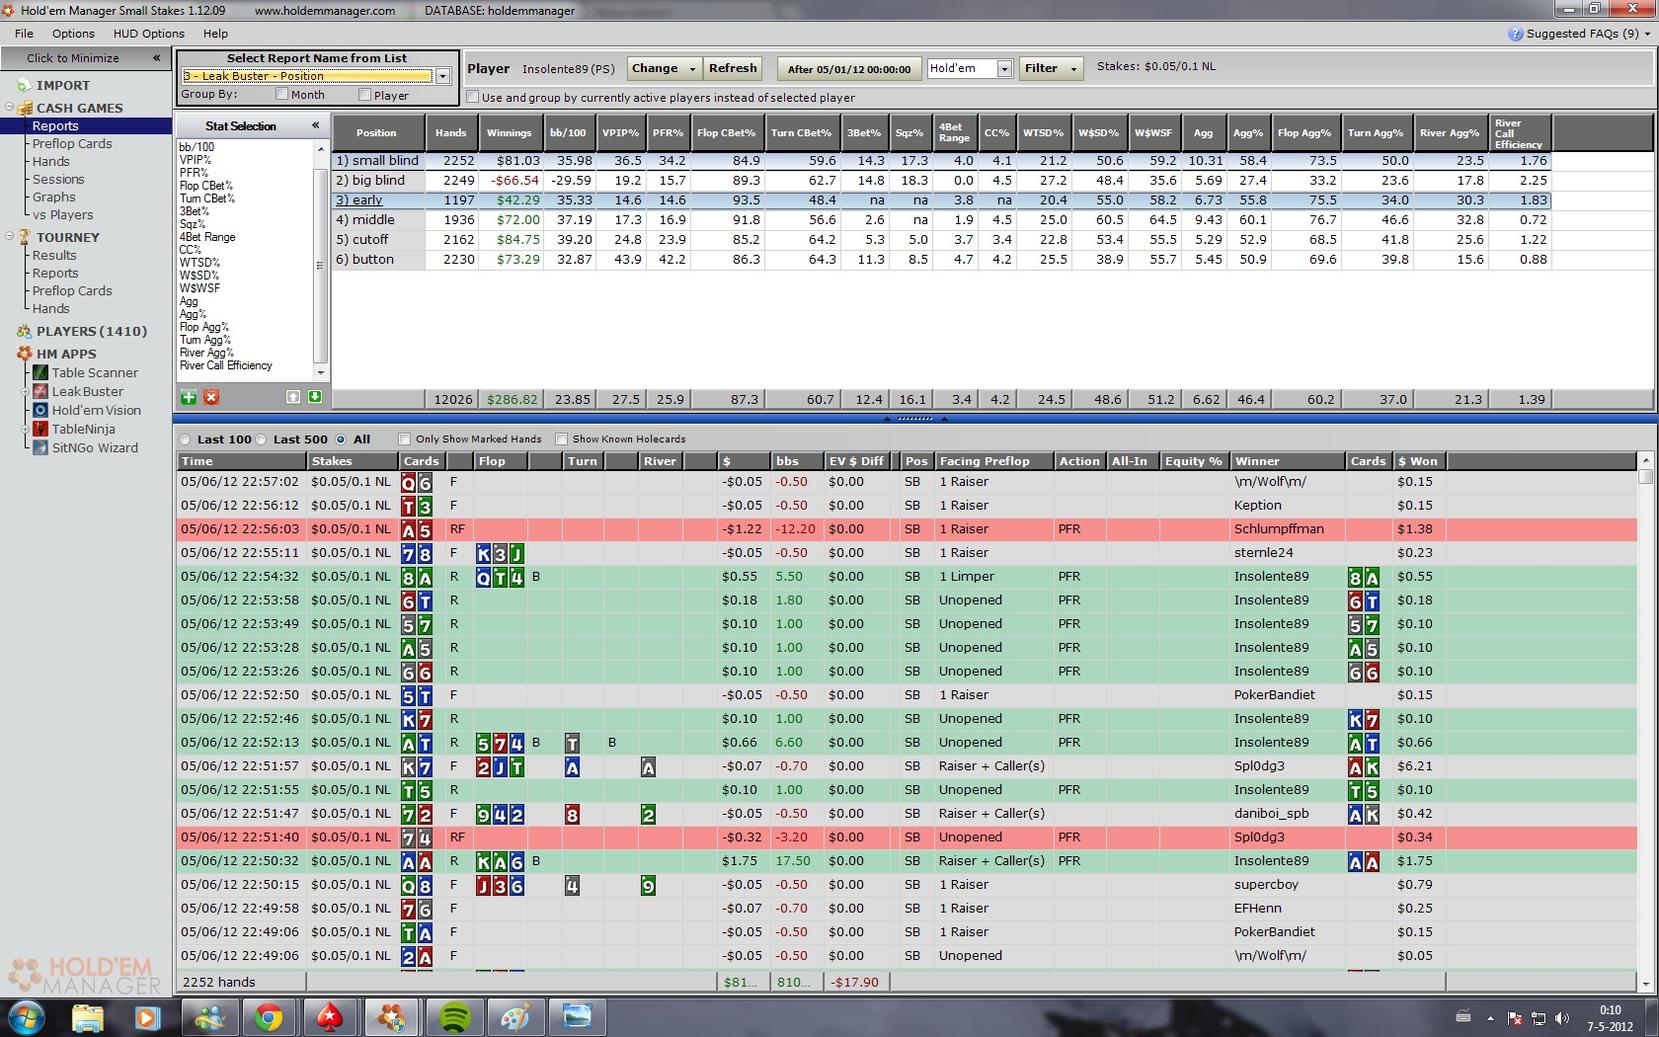Open Change player dropdown
Image resolution: width=1659 pixels, height=1037 pixels.
(663, 68)
